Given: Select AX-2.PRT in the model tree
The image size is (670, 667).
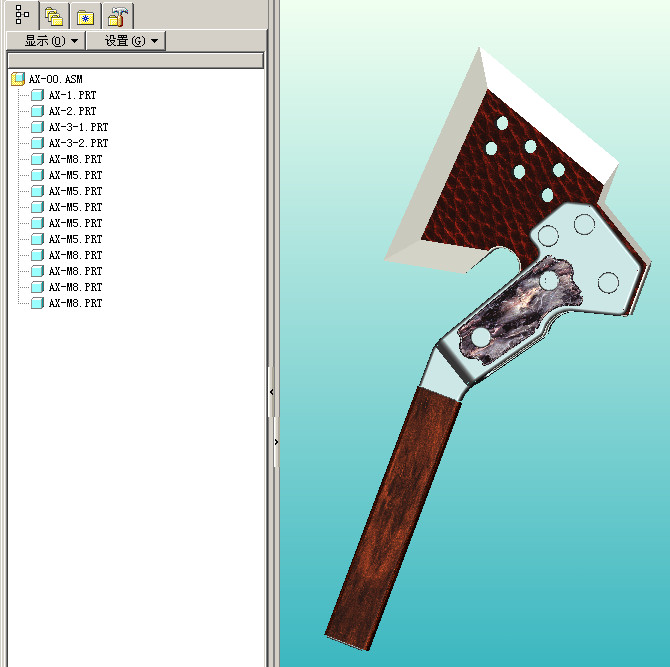Looking at the screenshot, I should 72,111.
